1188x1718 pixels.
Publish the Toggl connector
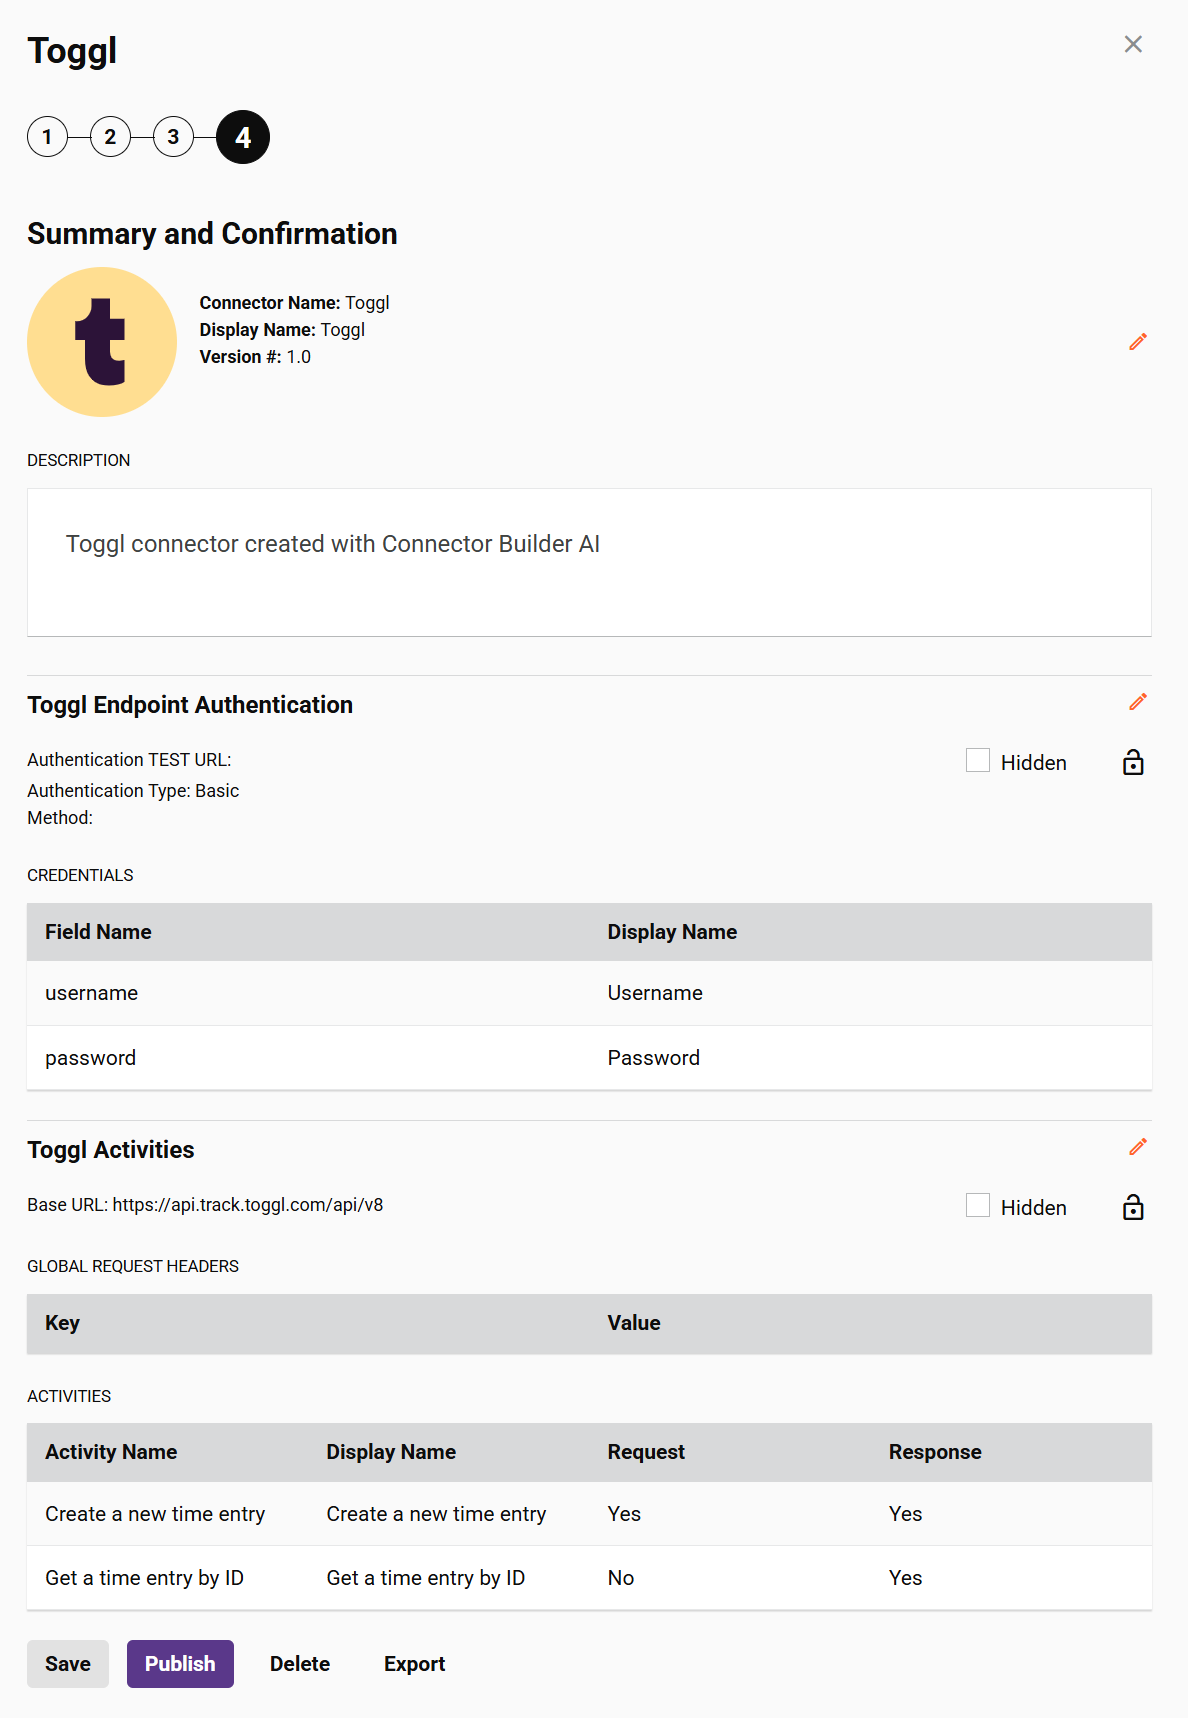point(180,1663)
